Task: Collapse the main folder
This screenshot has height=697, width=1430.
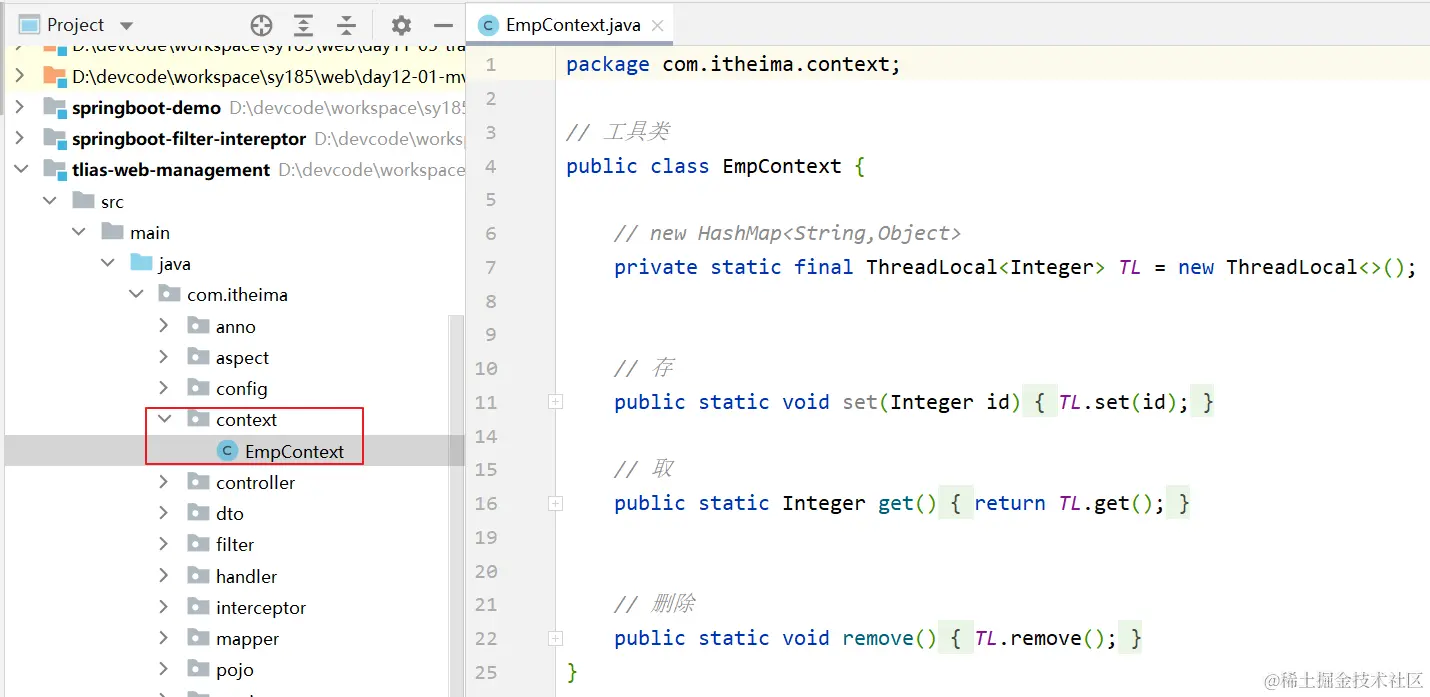Action: 78,232
